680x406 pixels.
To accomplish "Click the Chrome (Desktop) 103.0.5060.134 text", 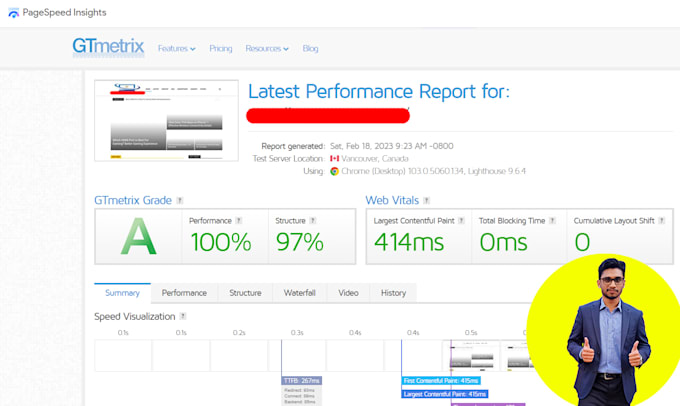I will [403, 171].
